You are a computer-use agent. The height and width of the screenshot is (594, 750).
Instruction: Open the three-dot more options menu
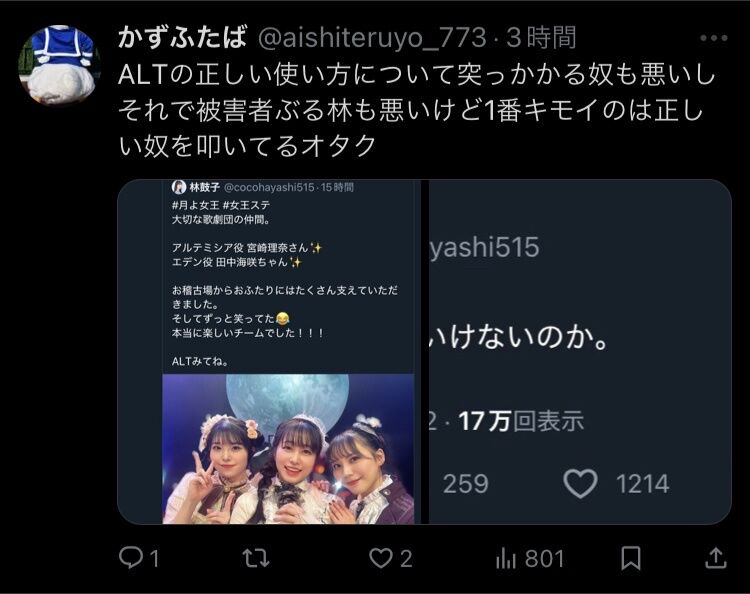coord(713,38)
